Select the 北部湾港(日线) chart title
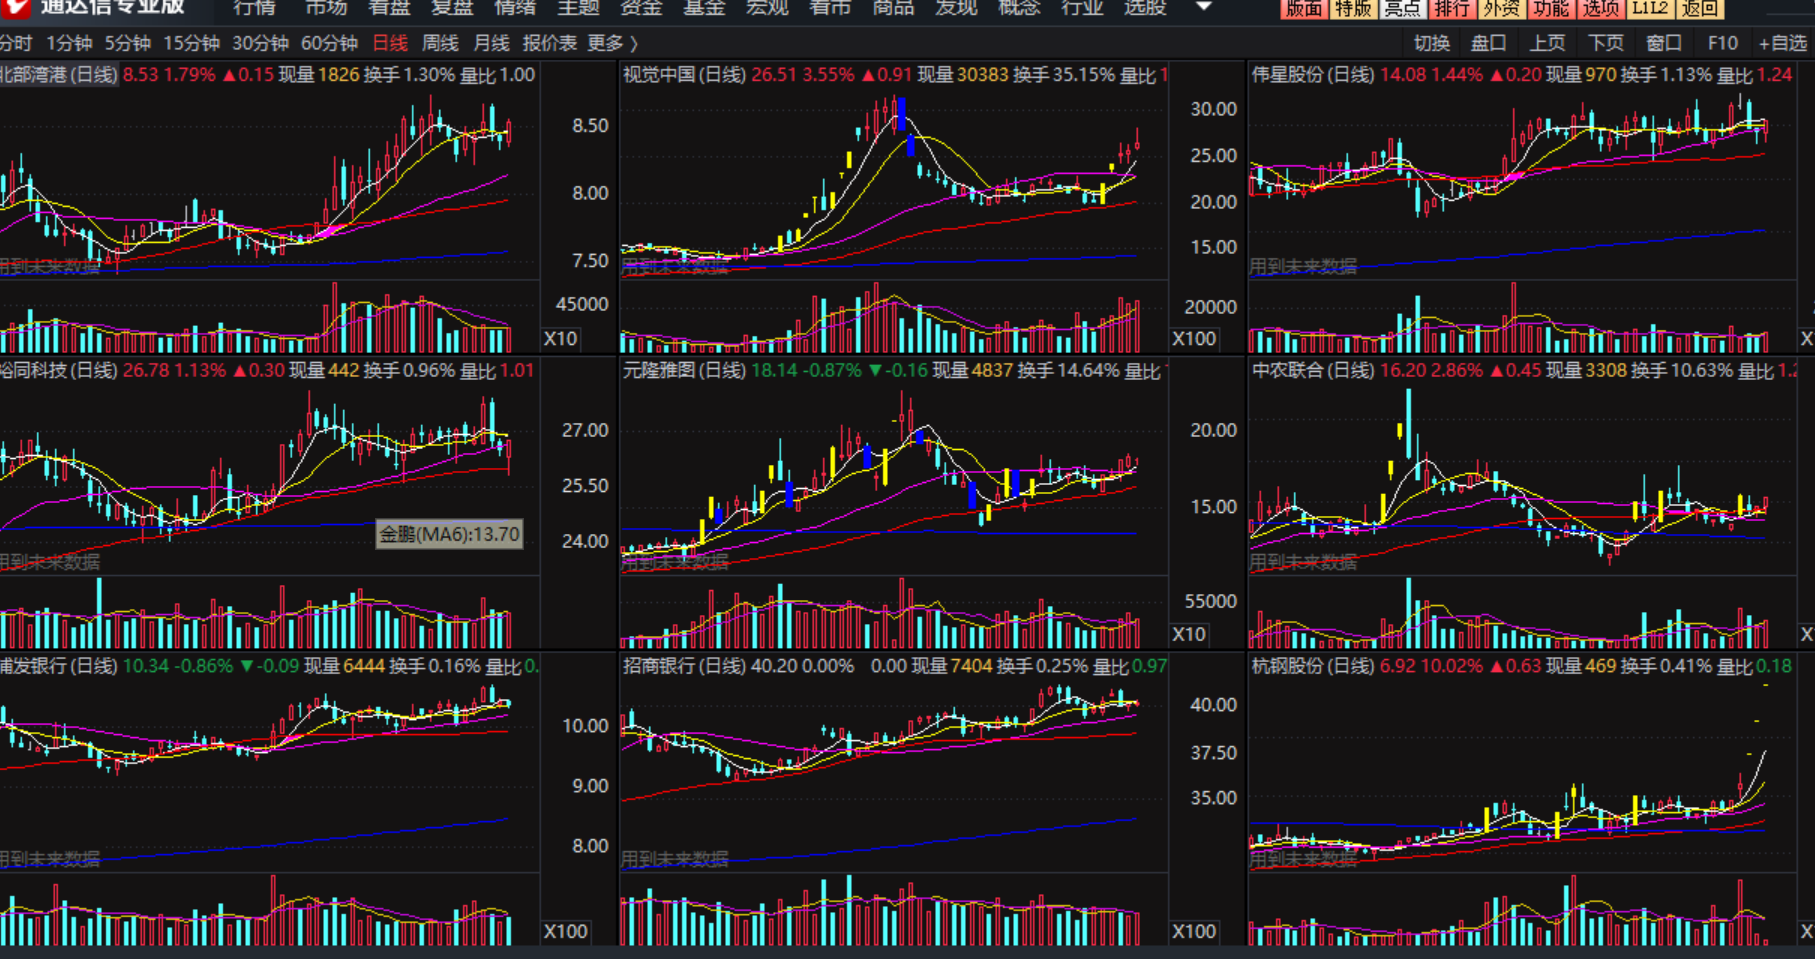Screen dimensions: 1815x959 tap(59, 75)
